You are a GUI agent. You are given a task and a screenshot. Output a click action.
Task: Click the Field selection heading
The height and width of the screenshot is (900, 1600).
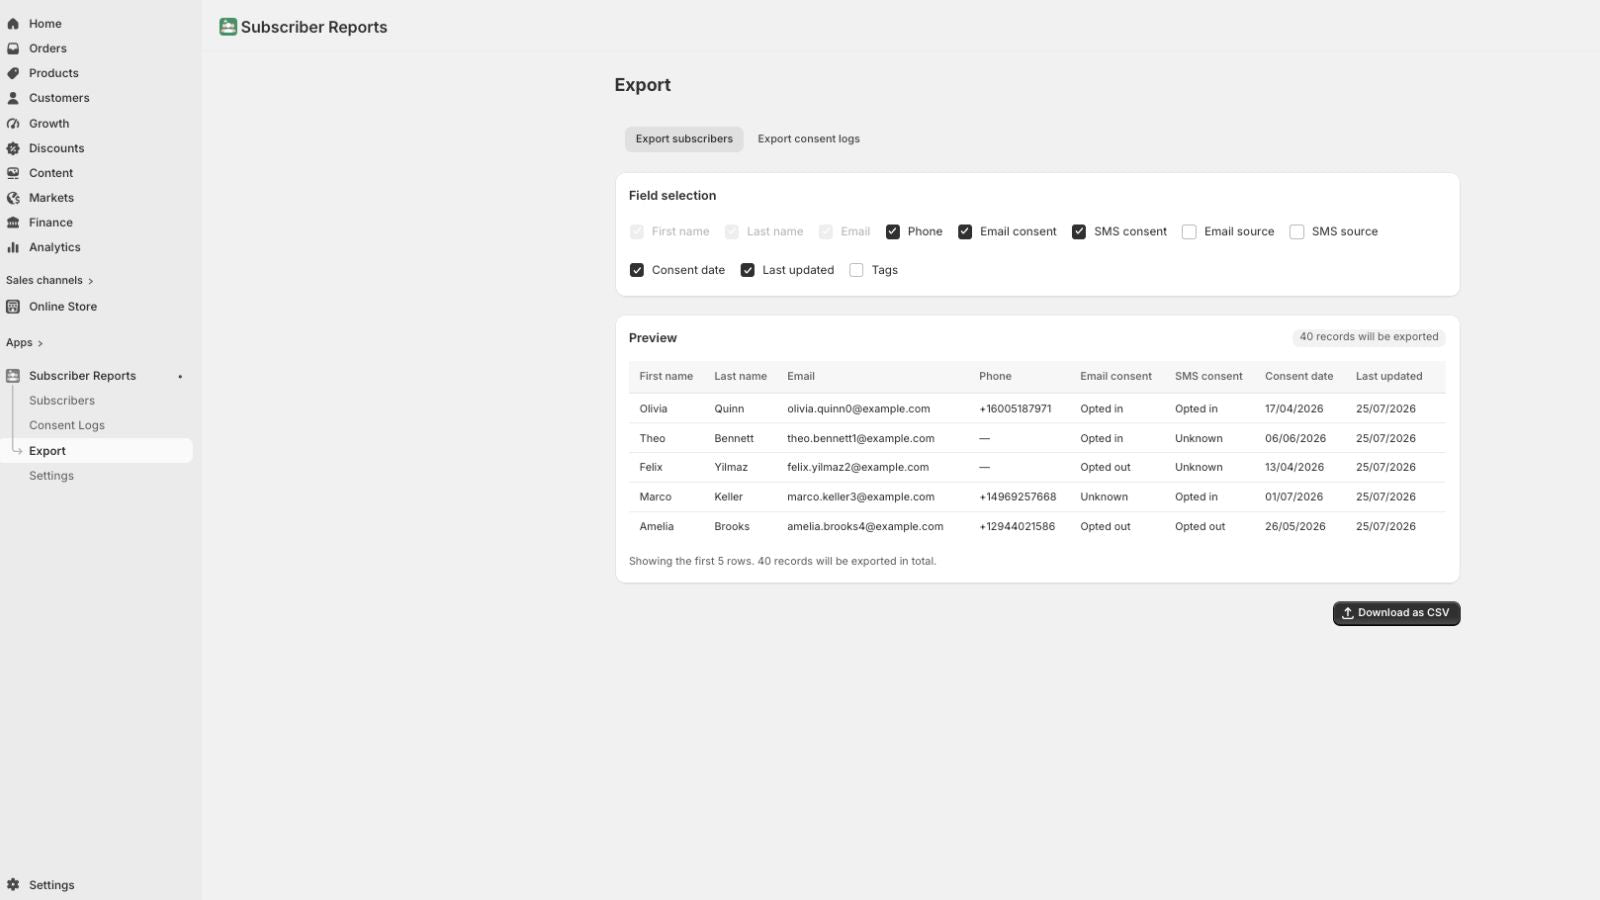[x=672, y=196]
